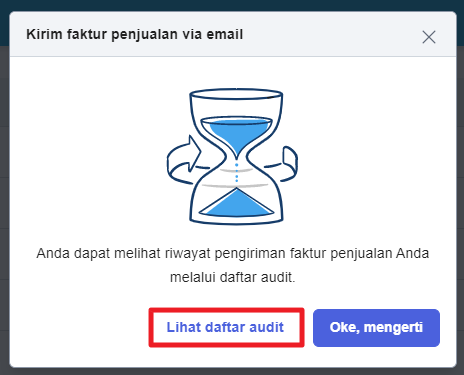Click the words melalui daftar audit
This screenshot has width=464, height=375.
pyautogui.click(x=232, y=277)
